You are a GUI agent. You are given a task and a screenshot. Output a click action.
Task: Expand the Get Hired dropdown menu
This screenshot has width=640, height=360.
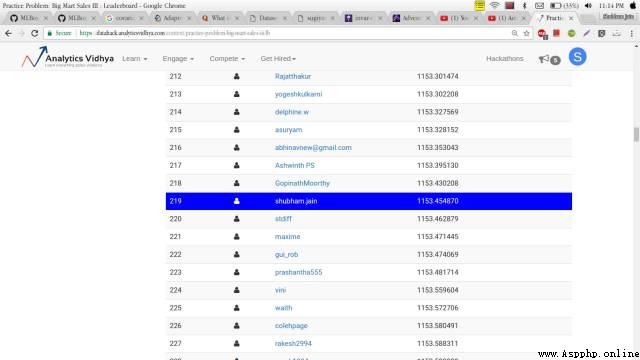click(278, 59)
